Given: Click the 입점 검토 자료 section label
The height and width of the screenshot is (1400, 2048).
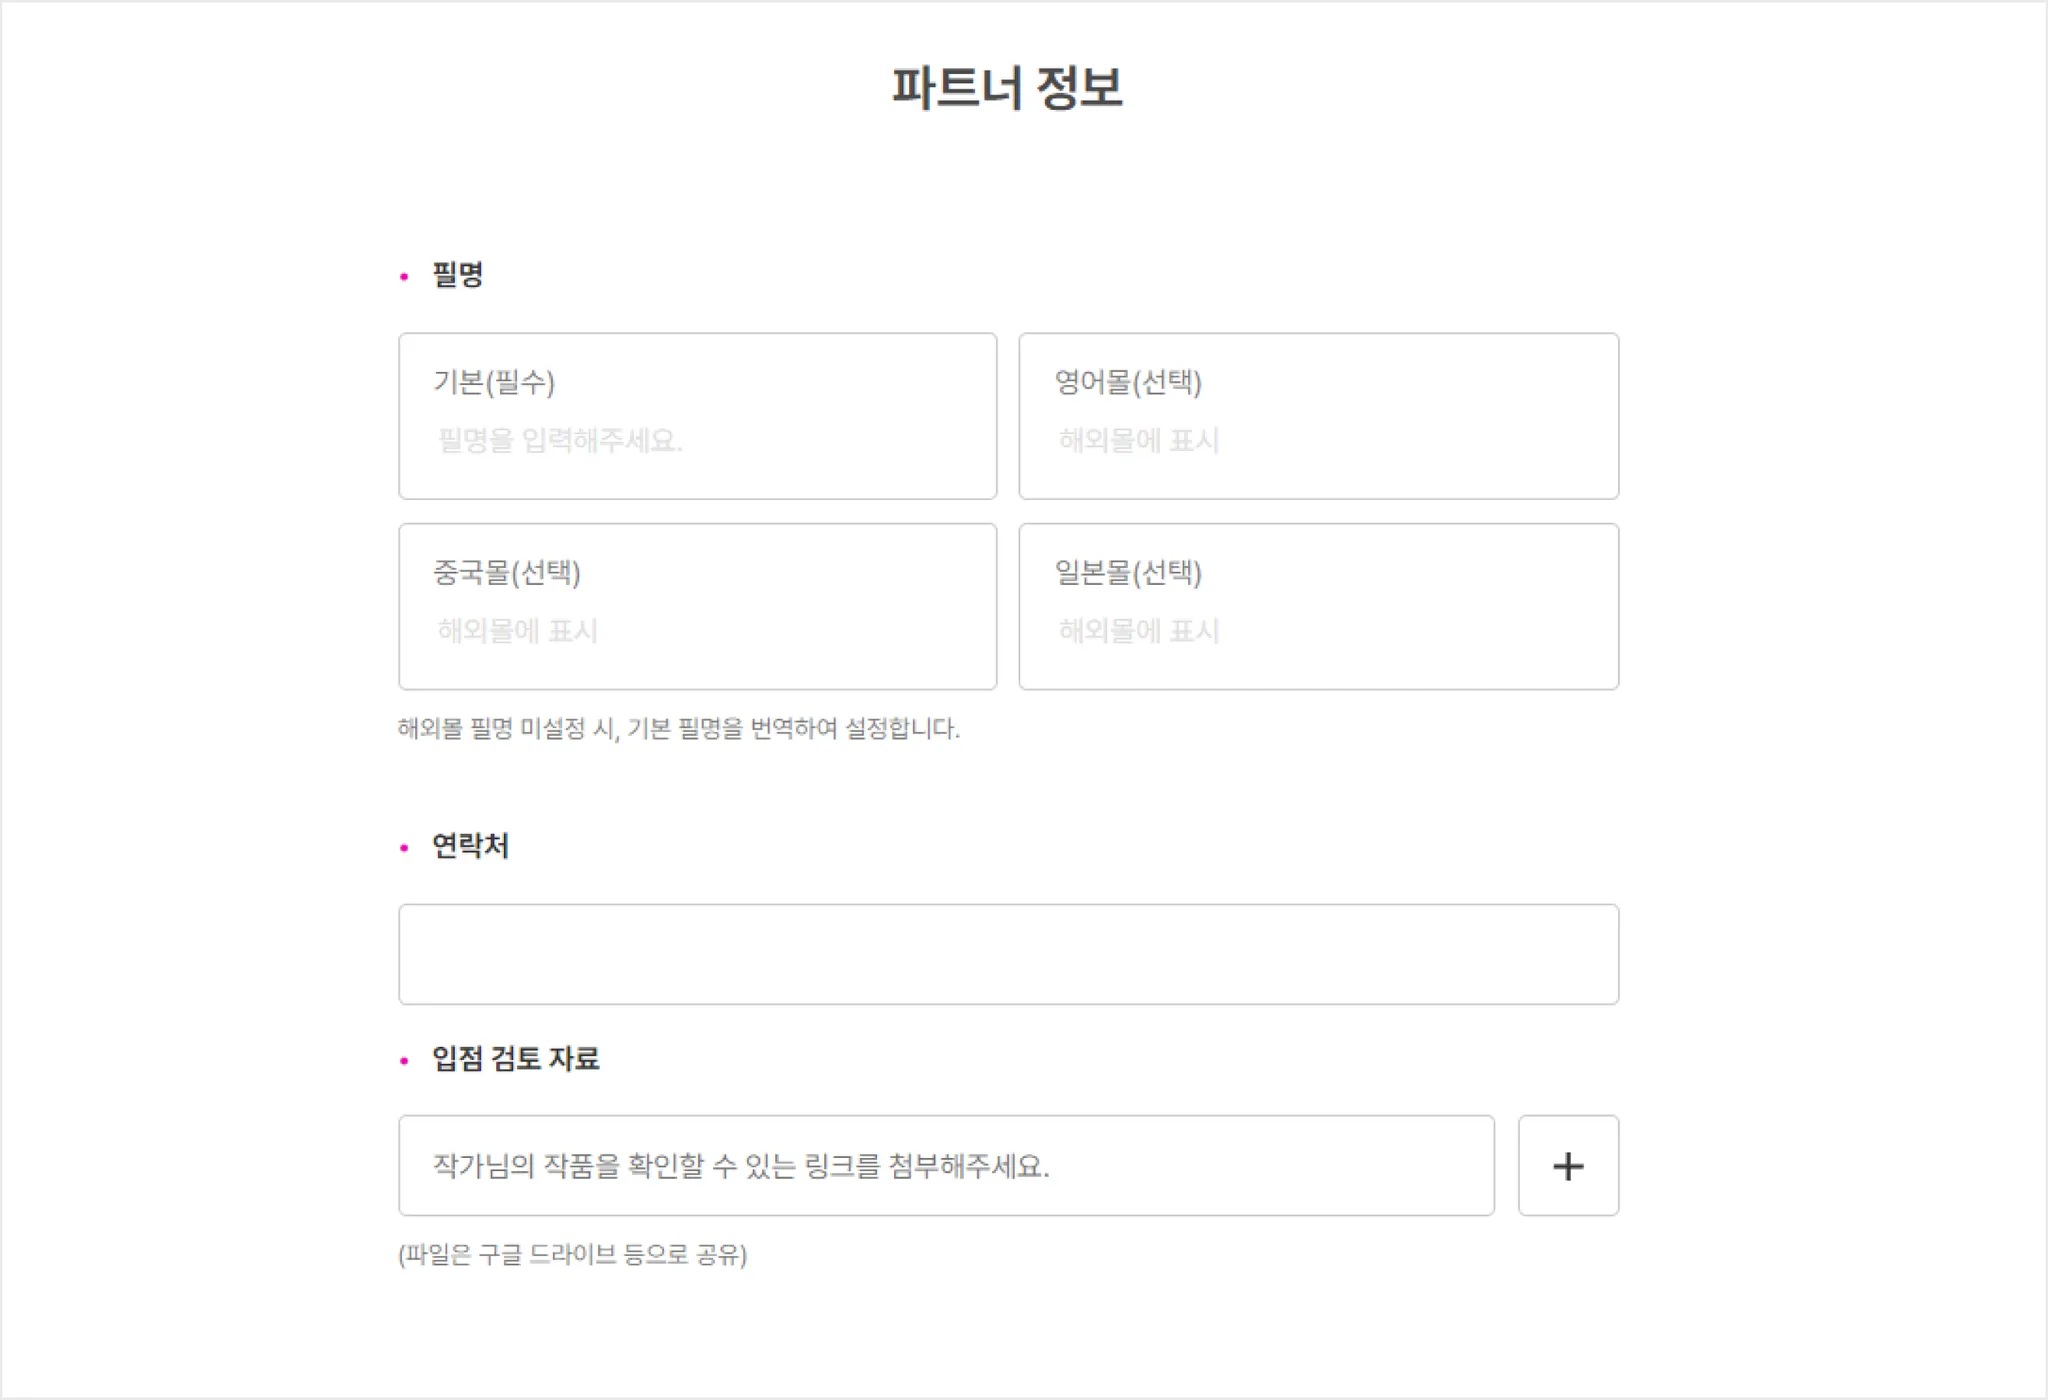Looking at the screenshot, I should tap(515, 1058).
